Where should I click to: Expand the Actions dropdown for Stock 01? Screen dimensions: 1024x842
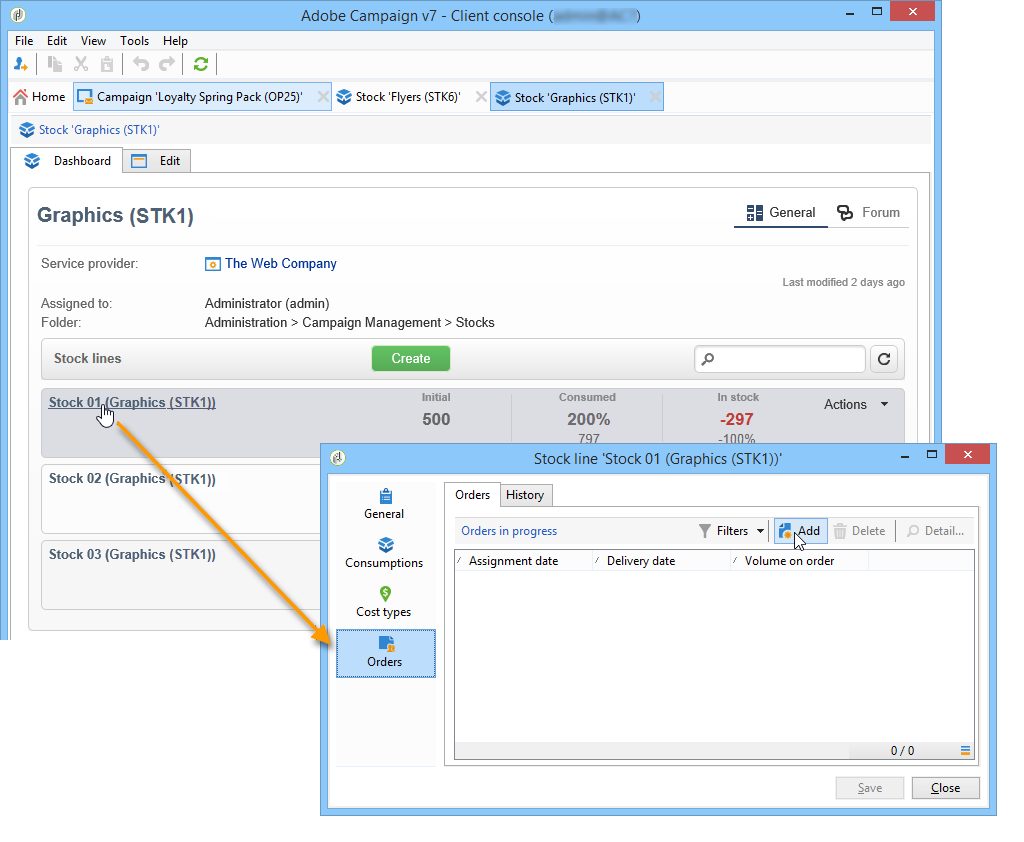(x=856, y=404)
